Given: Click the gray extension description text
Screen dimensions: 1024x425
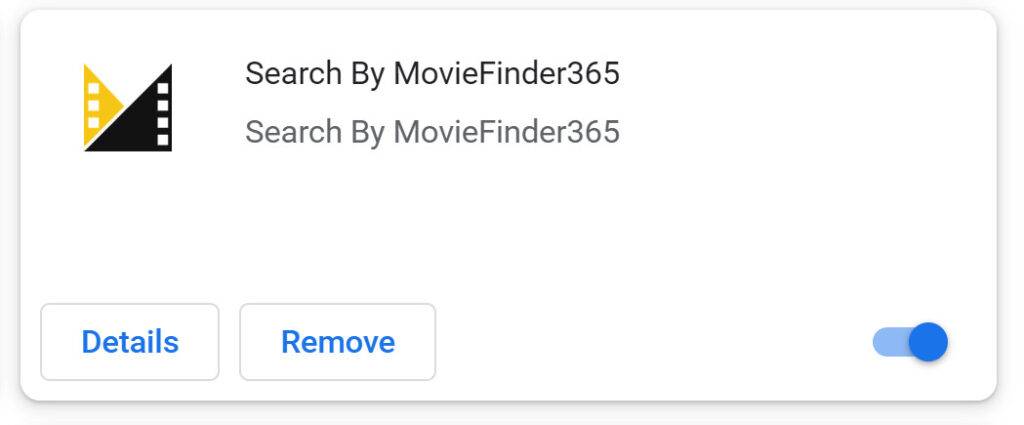Looking at the screenshot, I should [432, 132].
